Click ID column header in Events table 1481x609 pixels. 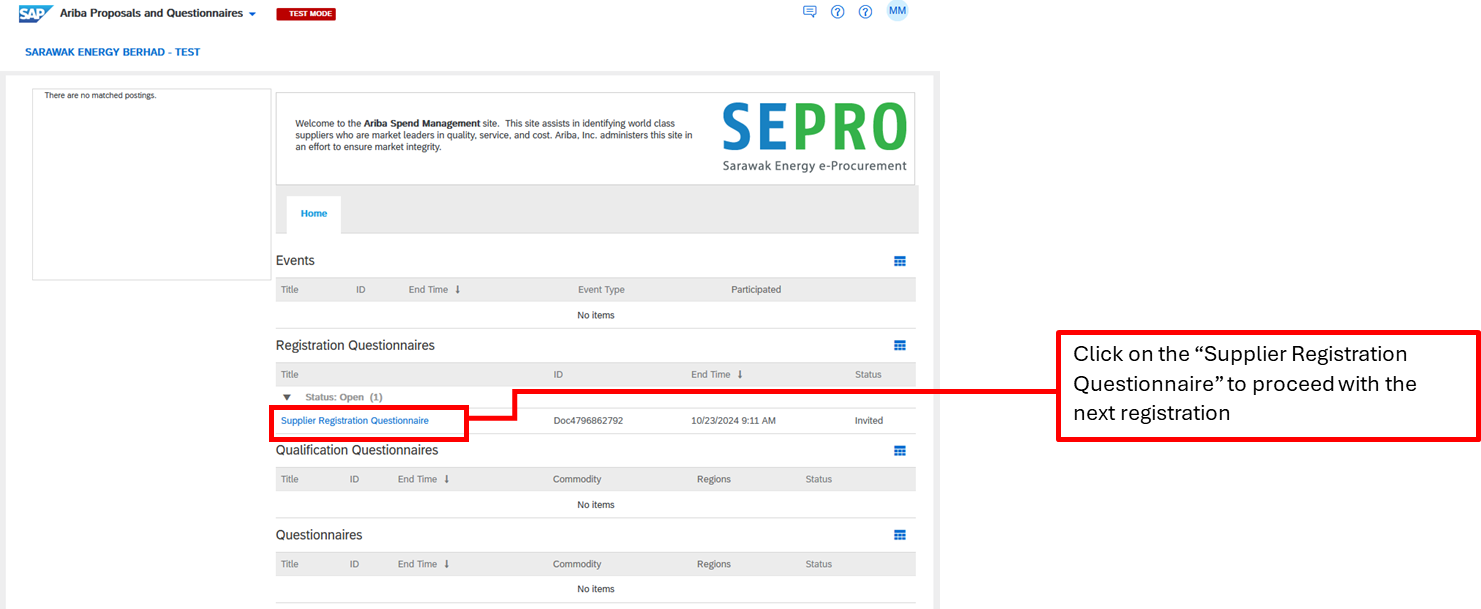(361, 290)
